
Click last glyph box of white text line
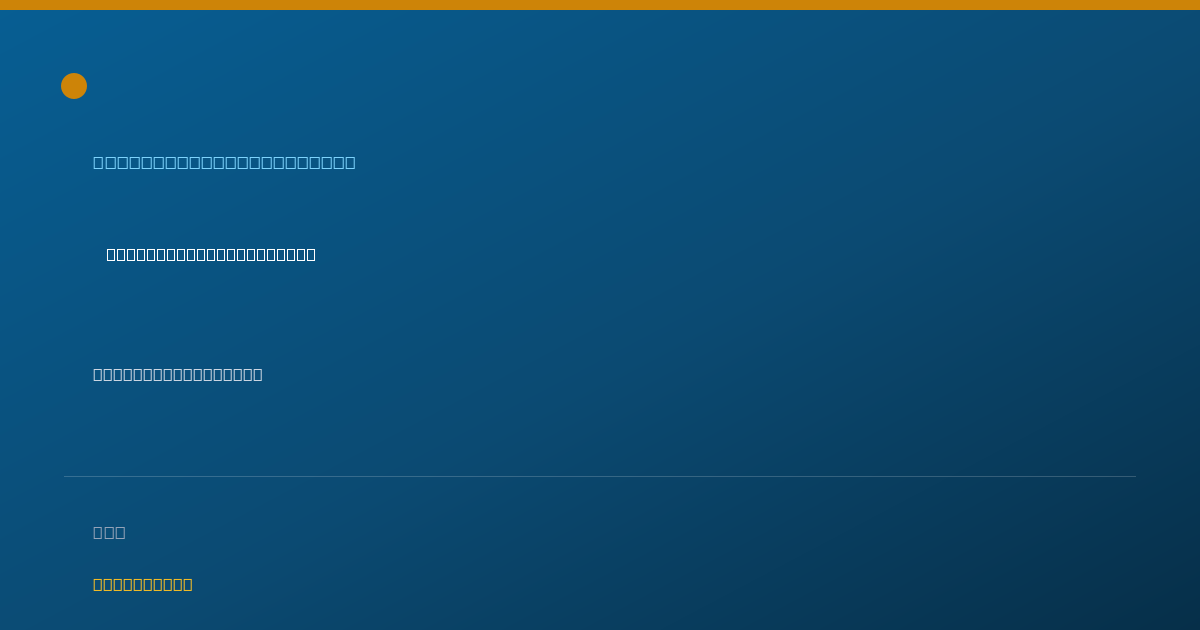[x=311, y=254]
